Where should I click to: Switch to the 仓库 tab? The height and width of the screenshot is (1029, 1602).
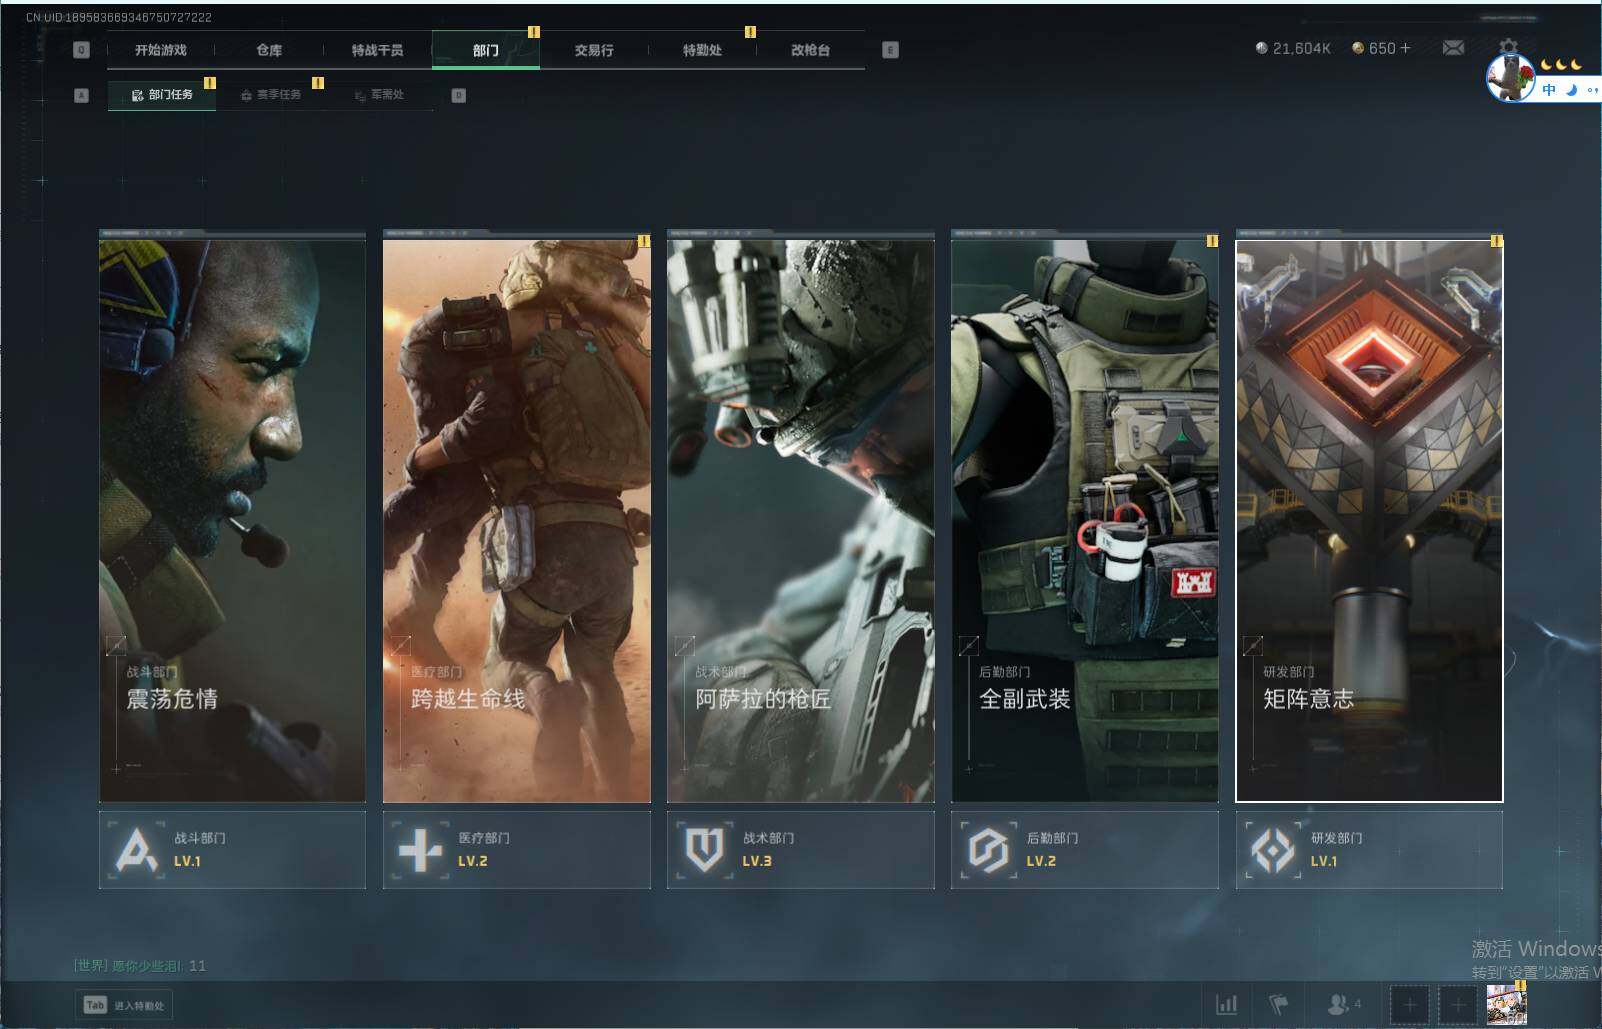pyautogui.click(x=269, y=50)
